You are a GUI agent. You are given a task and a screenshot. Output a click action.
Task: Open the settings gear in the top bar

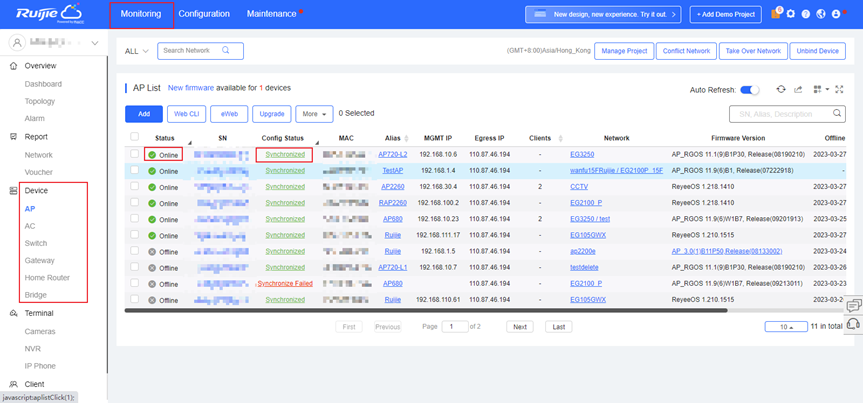[791, 14]
